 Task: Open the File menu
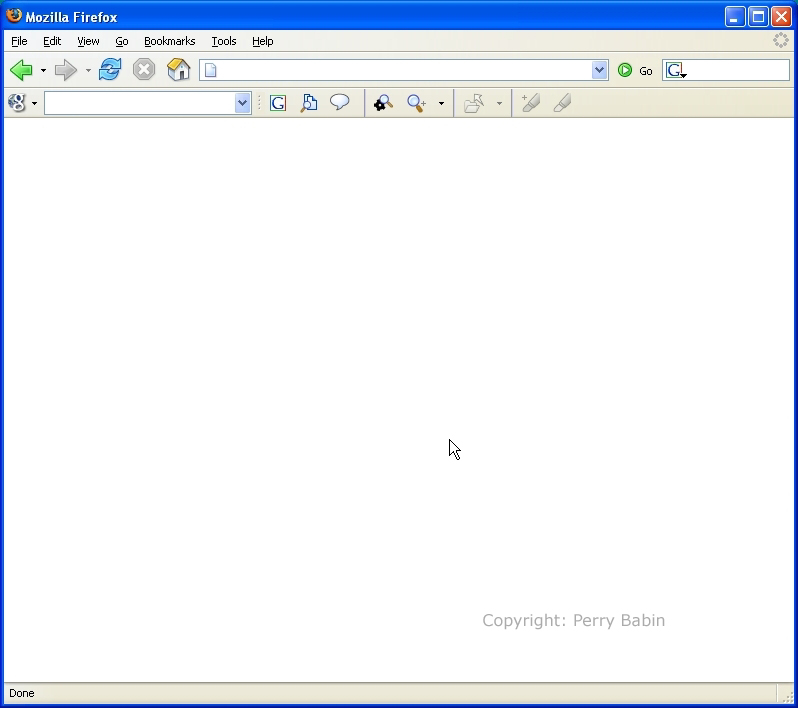tap(19, 41)
